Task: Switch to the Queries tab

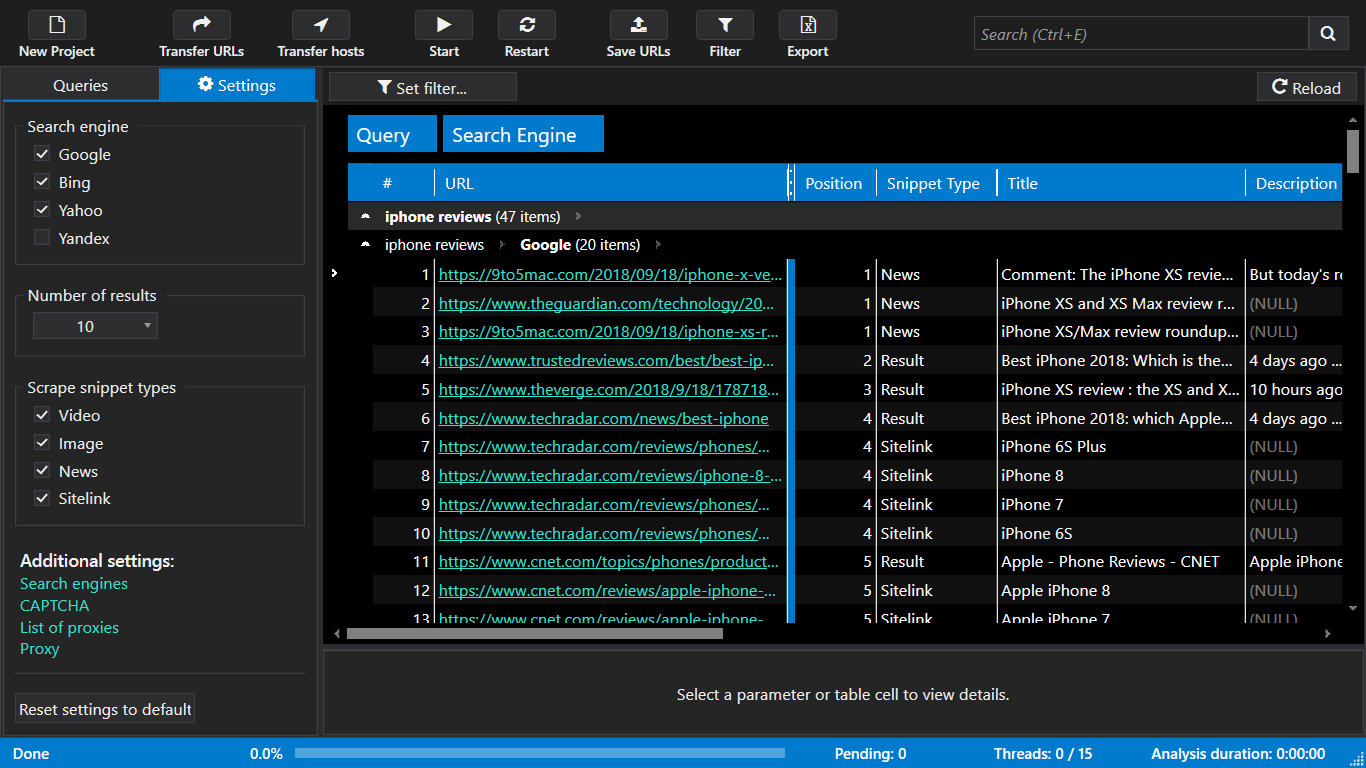Action: (80, 85)
